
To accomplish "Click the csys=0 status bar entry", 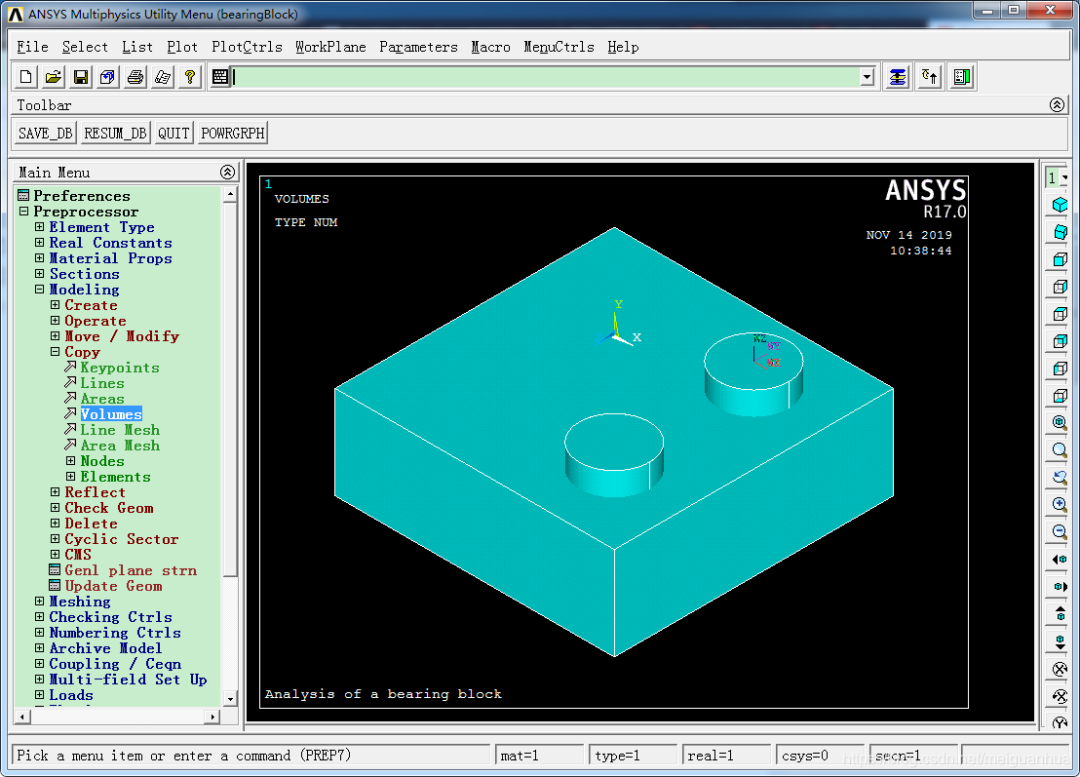I will (820, 756).
